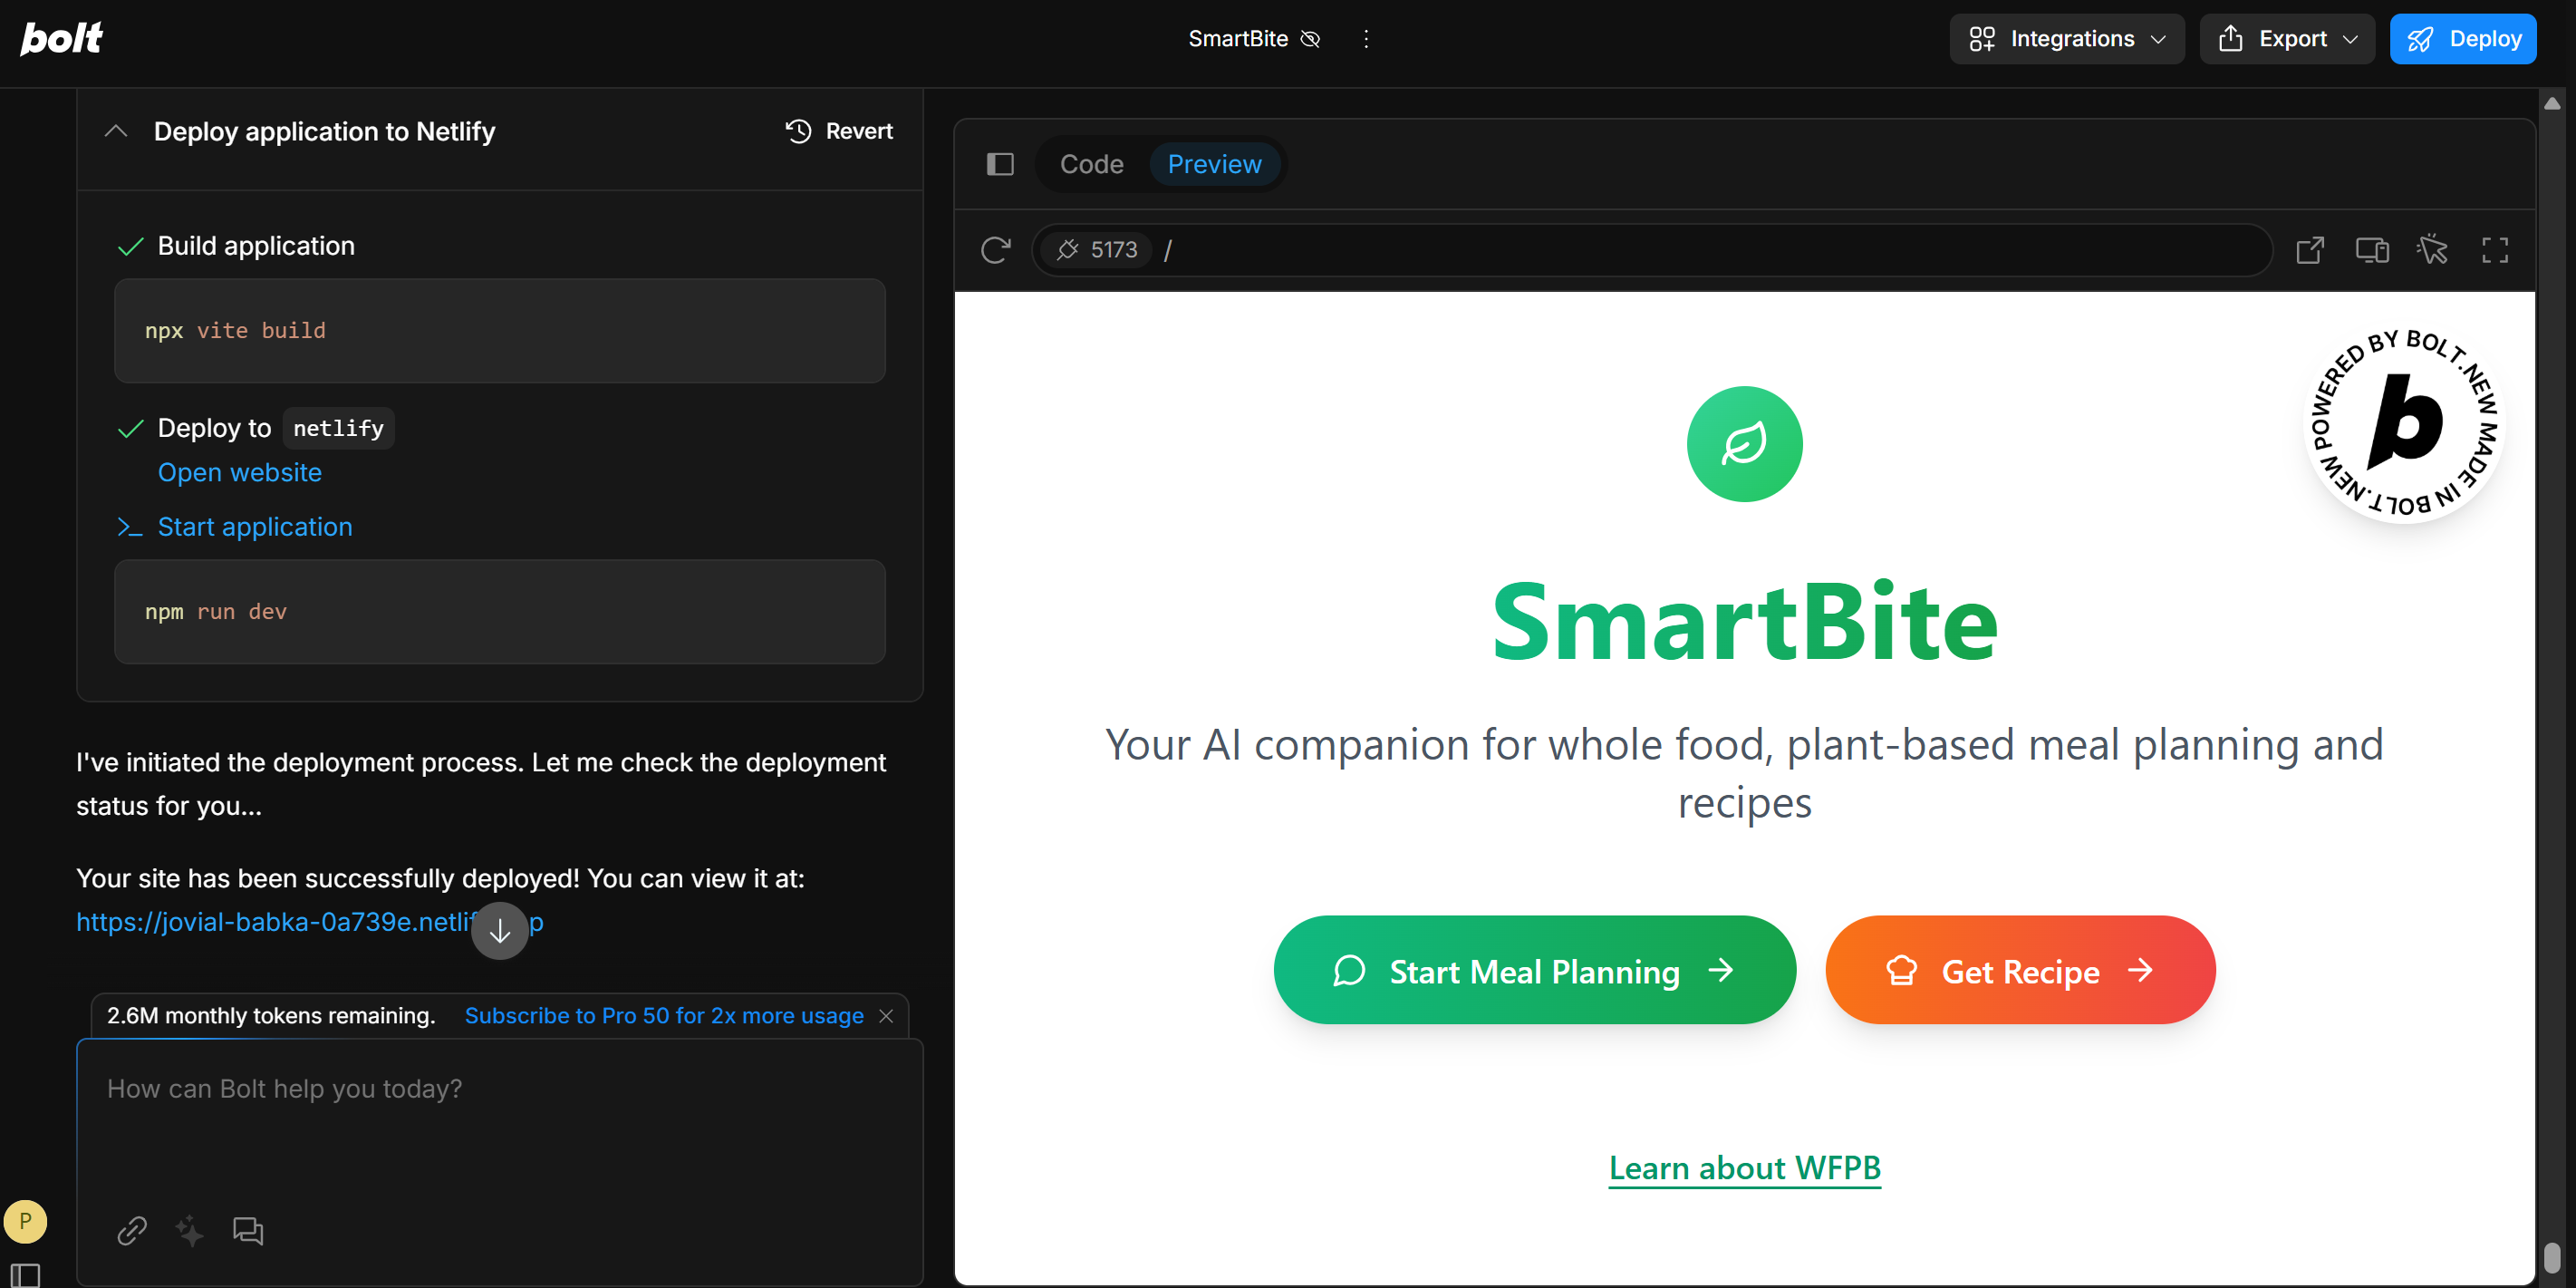
Task: Open the Integrations dropdown
Action: [x=2066, y=39]
